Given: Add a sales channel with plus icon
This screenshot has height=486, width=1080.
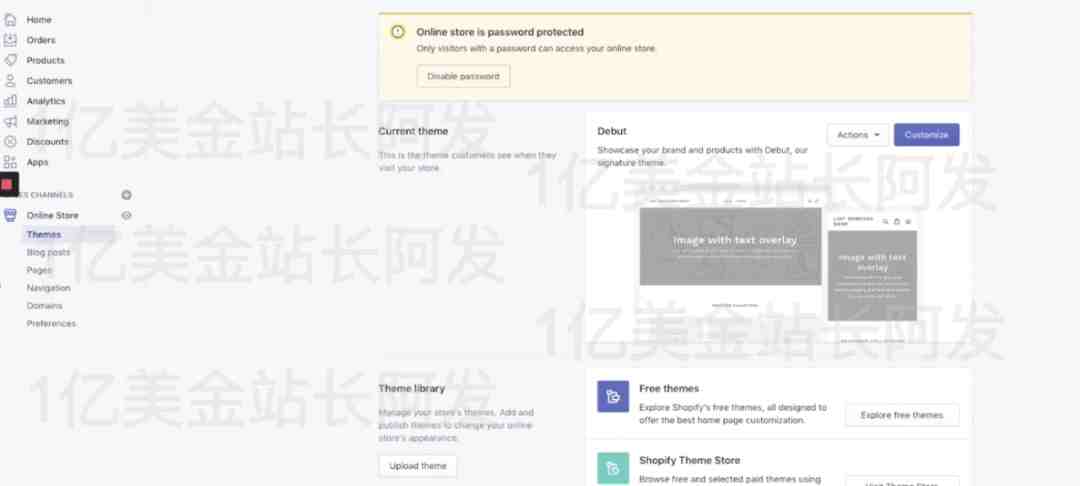Looking at the screenshot, I should point(126,195).
